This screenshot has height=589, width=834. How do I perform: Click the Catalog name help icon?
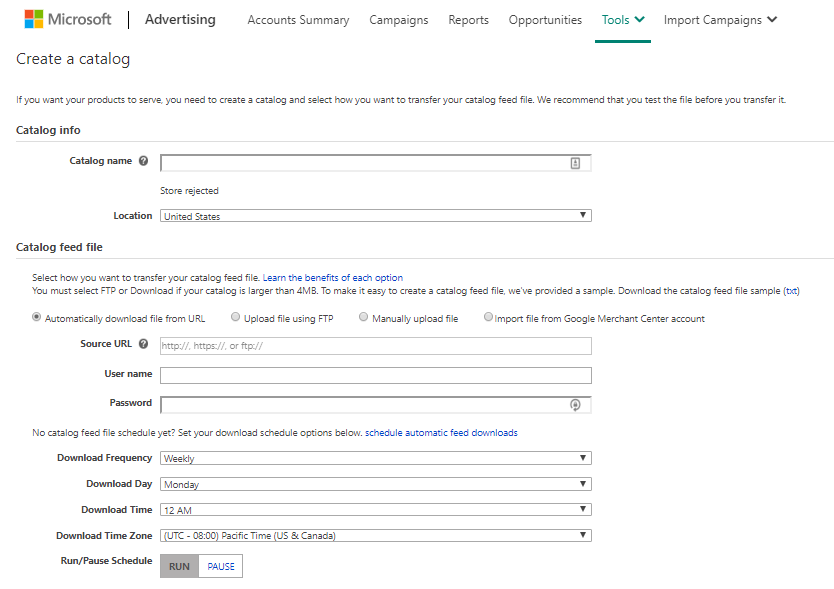(143, 161)
